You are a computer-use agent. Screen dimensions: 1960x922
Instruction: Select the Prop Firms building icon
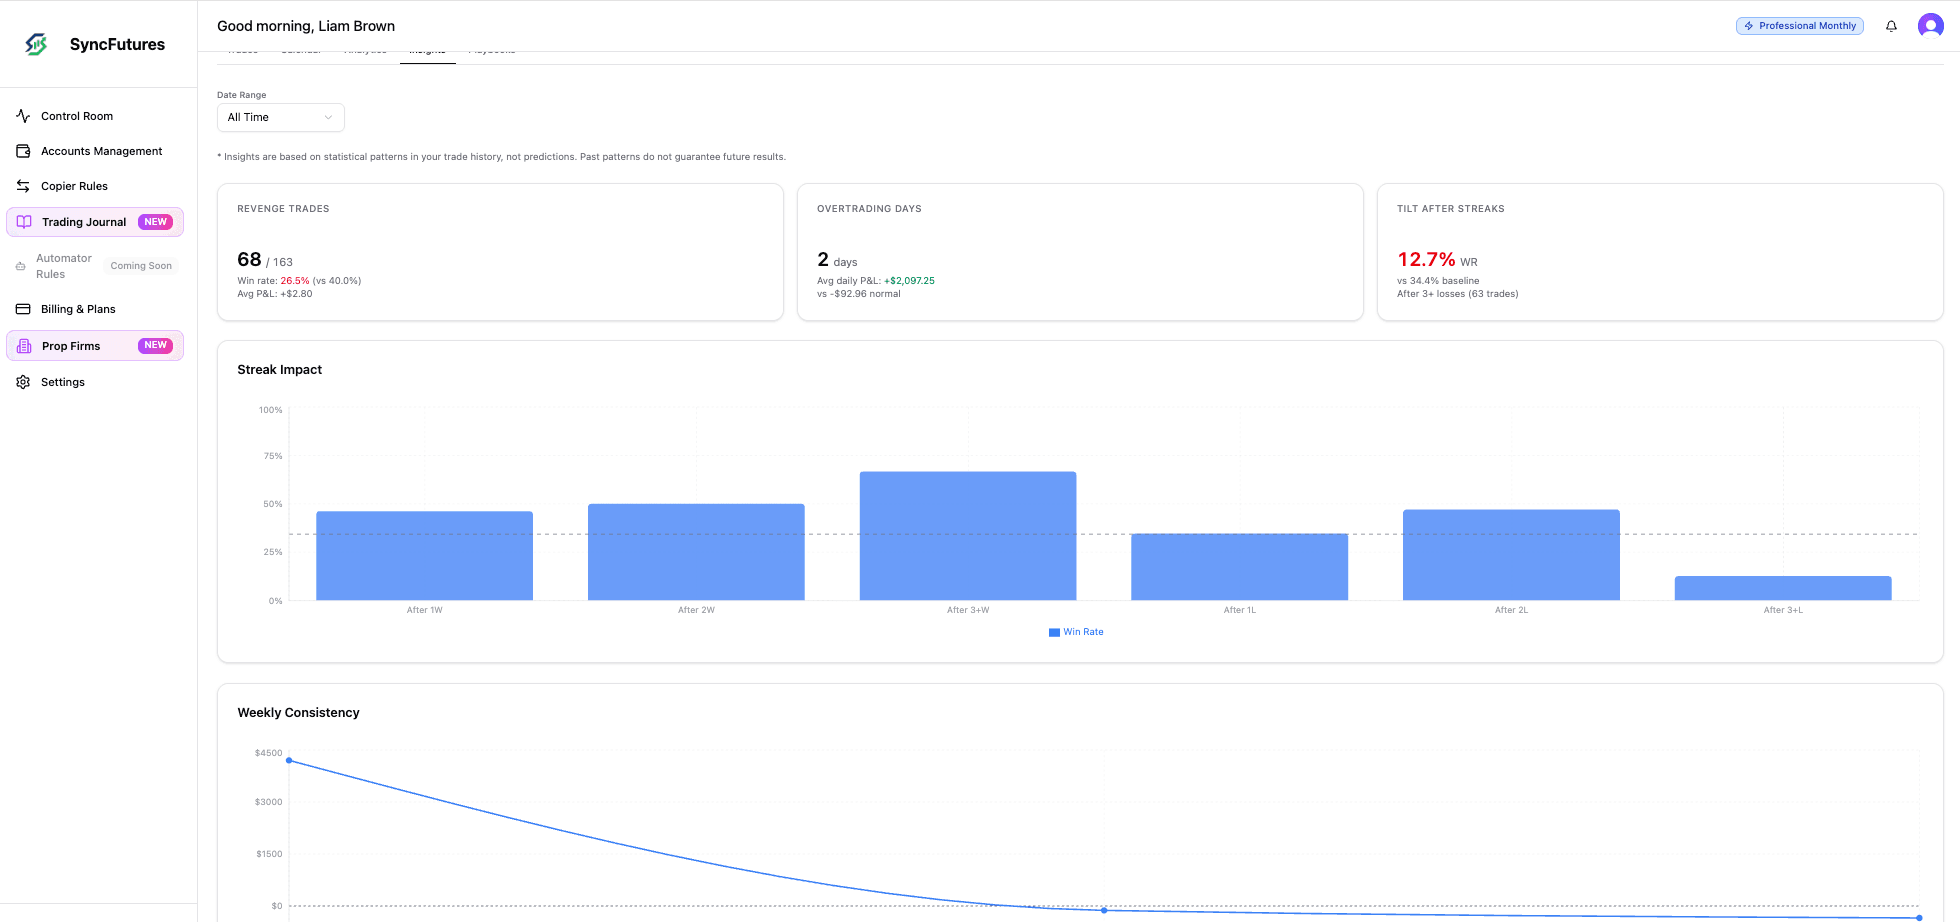(24, 345)
